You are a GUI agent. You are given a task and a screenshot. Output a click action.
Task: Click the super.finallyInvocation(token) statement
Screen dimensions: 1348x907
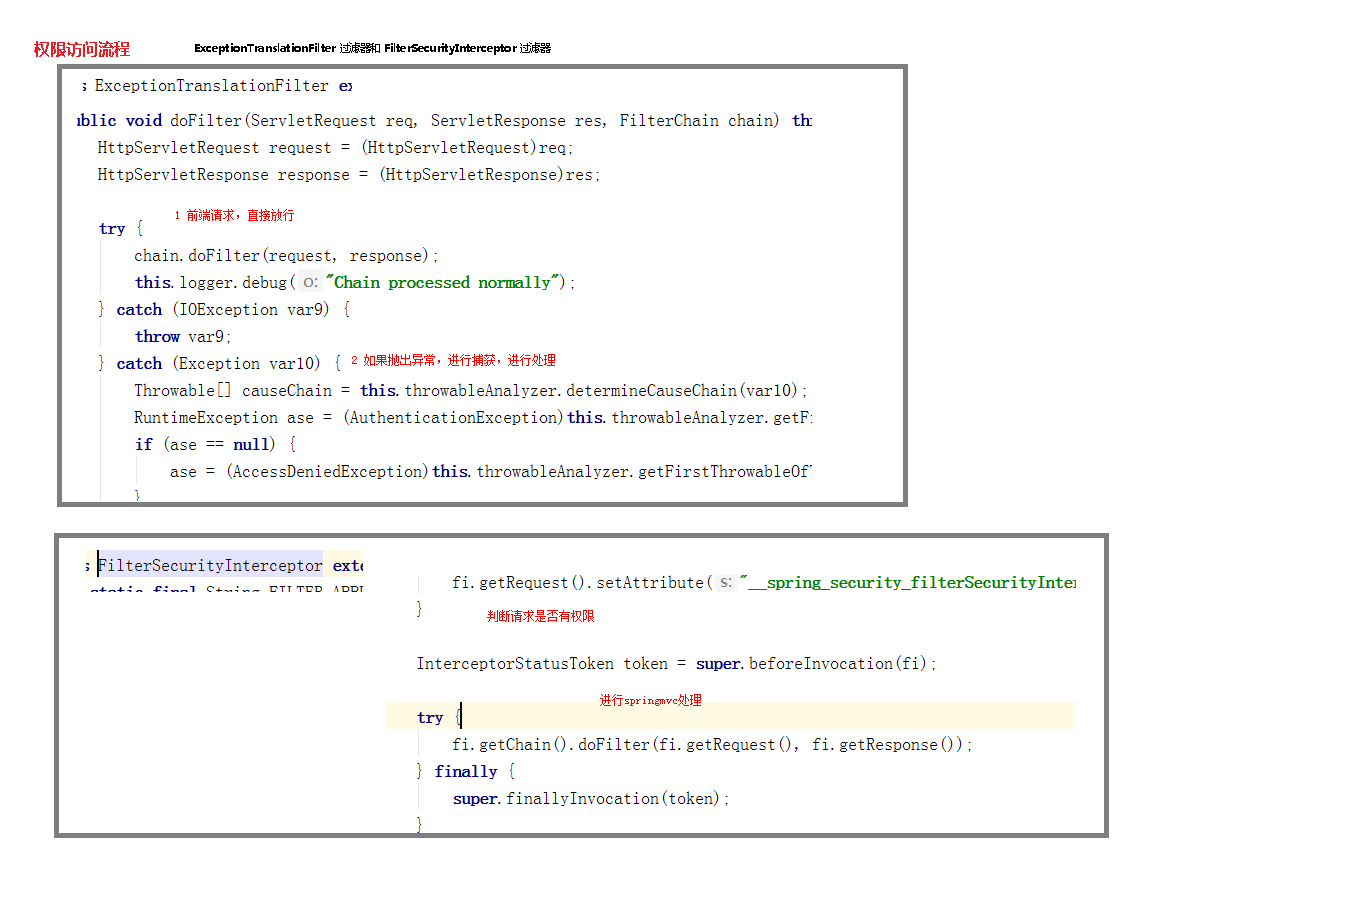(590, 799)
